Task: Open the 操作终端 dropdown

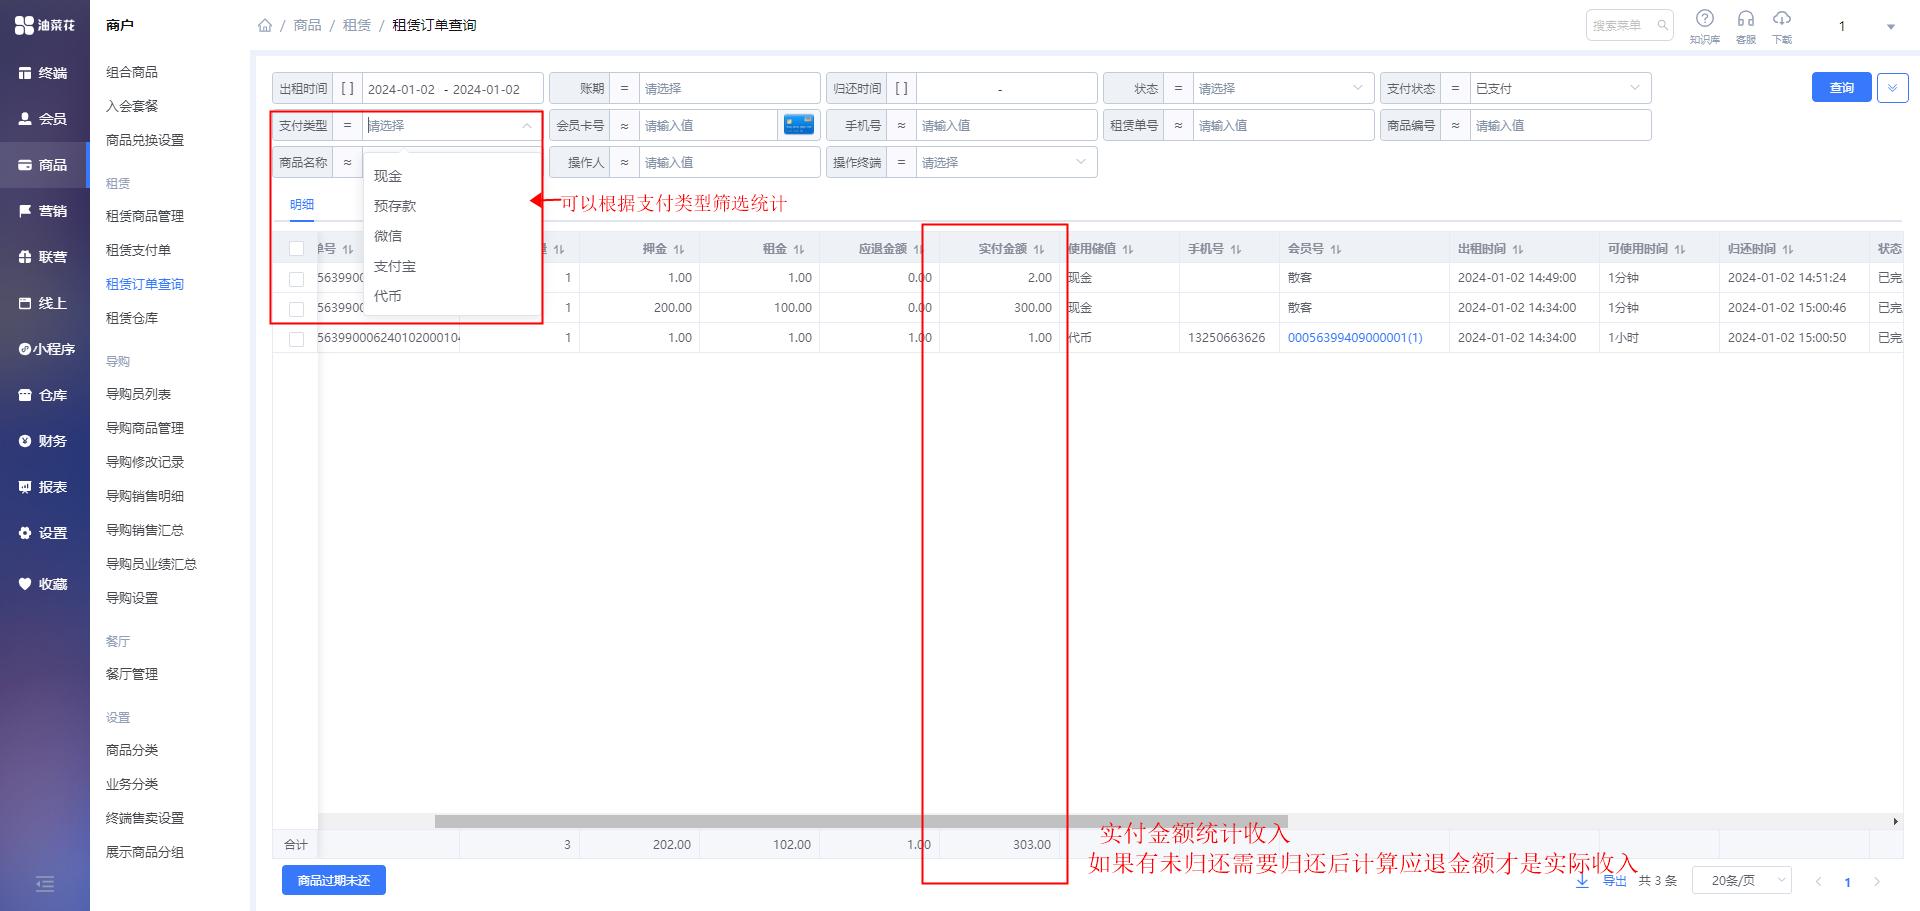Action: tap(1006, 162)
